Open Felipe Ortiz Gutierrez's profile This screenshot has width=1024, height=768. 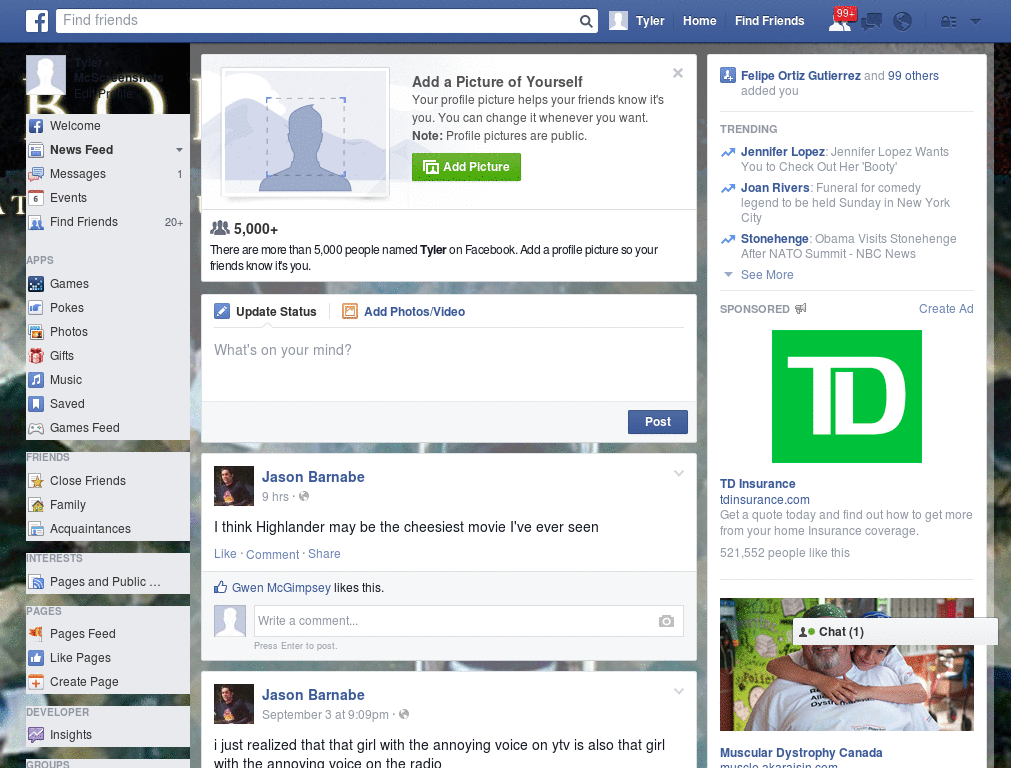(801, 76)
